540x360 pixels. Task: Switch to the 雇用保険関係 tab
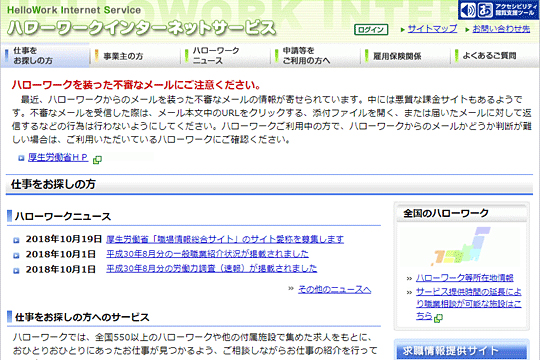[x=405, y=55]
